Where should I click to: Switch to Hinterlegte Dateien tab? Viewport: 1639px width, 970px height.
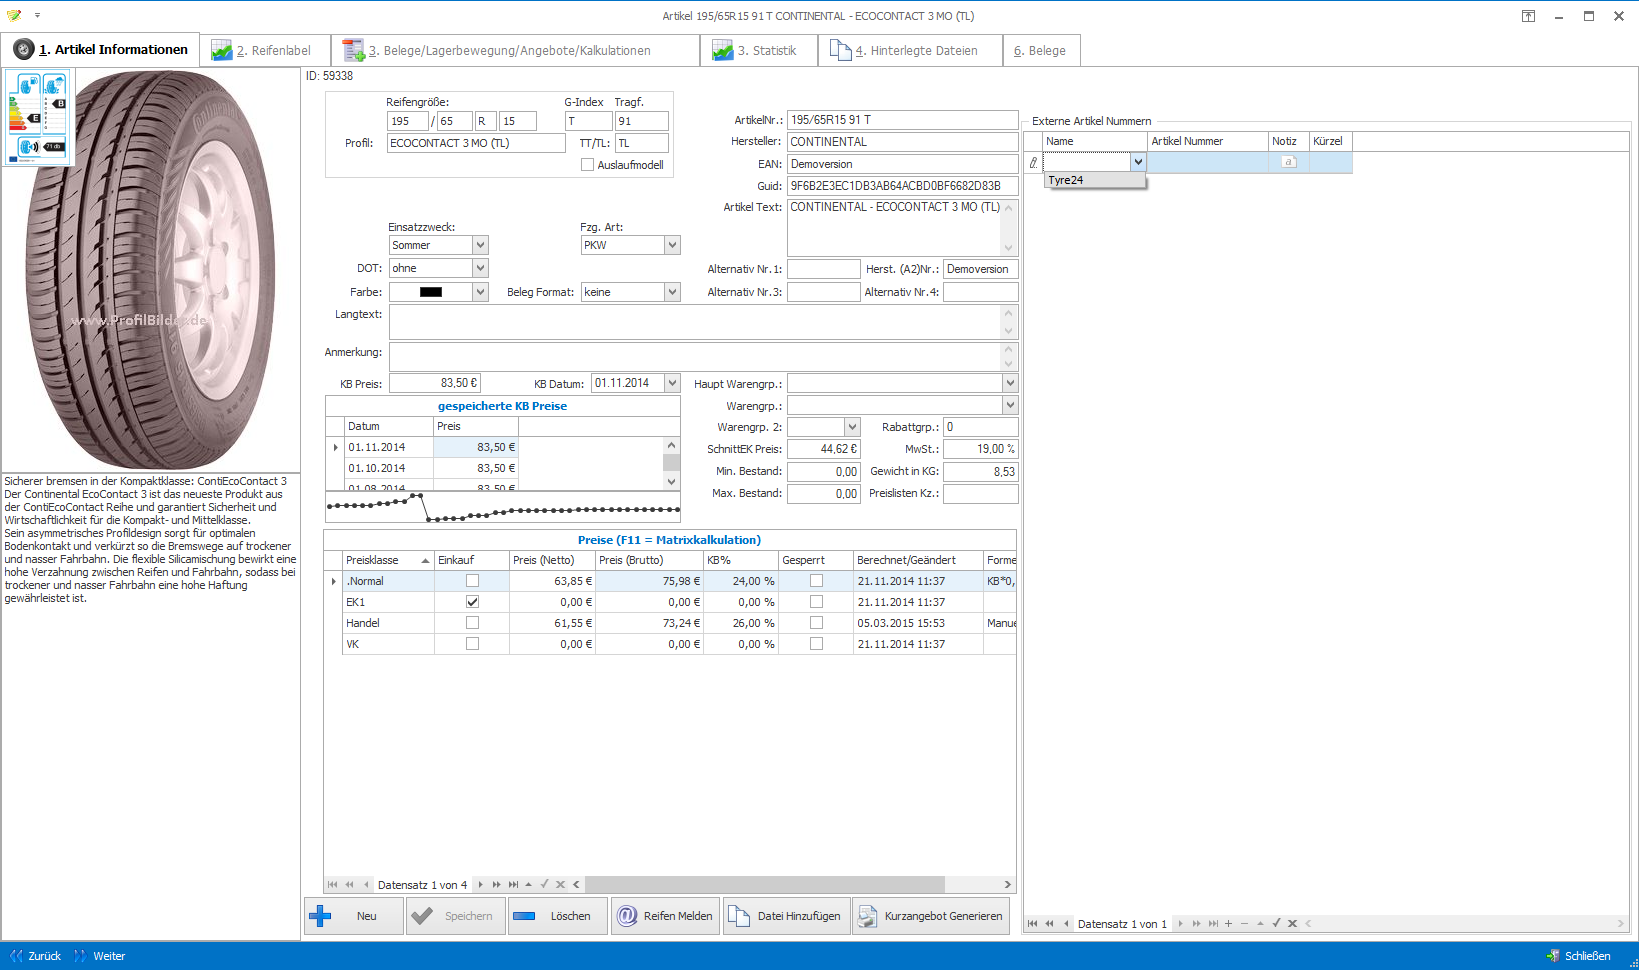click(x=910, y=50)
